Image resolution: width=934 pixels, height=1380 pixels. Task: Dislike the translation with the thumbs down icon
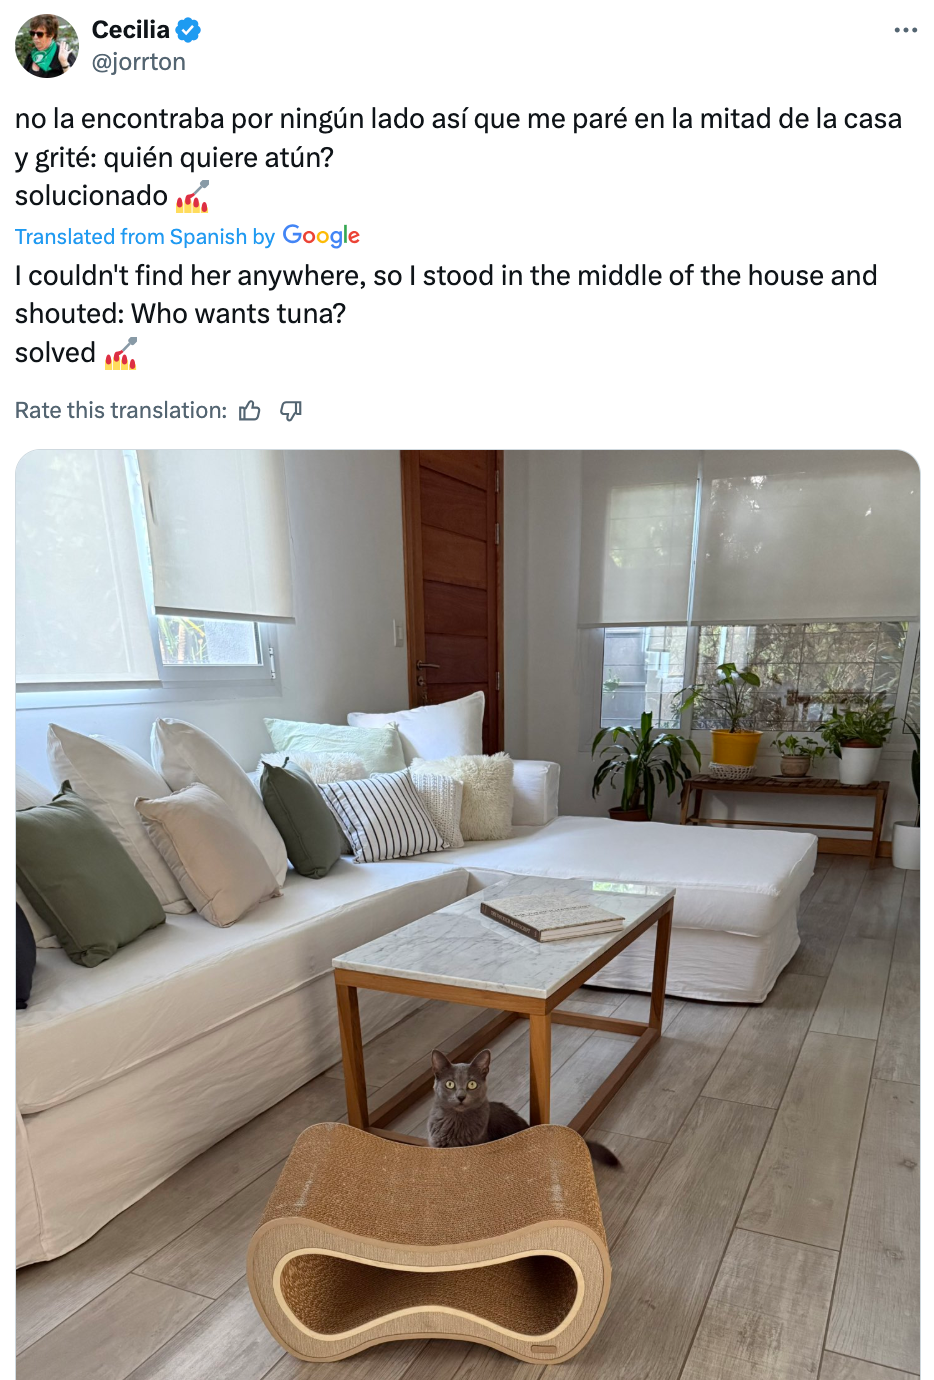(291, 411)
